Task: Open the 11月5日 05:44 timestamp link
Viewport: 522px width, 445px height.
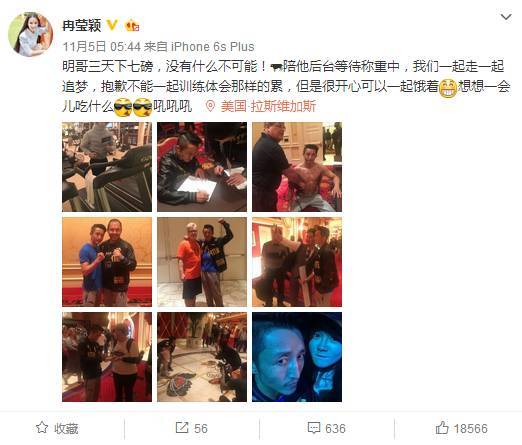Action: [102, 47]
